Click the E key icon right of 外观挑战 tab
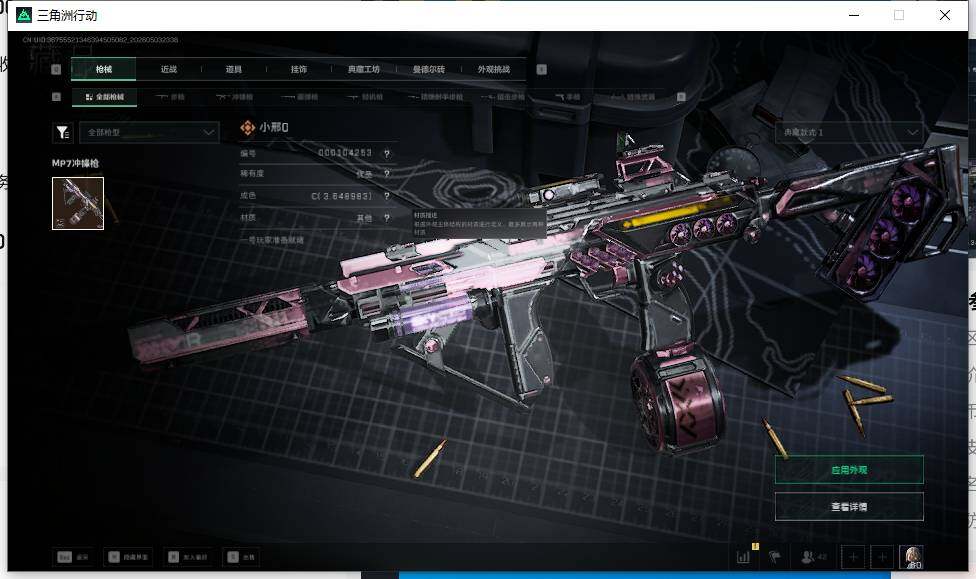This screenshot has height=579, width=976. click(542, 70)
